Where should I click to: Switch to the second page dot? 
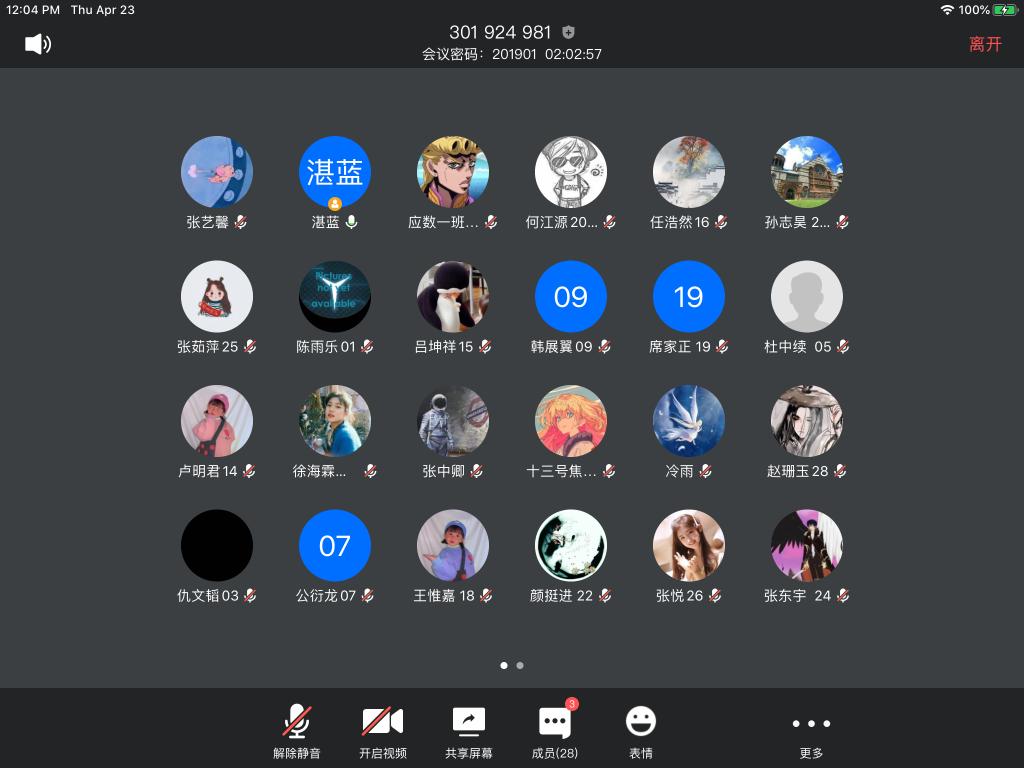tap(520, 665)
